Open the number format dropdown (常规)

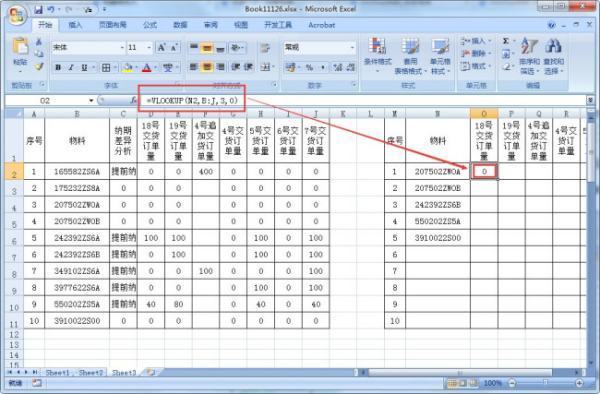coord(352,47)
